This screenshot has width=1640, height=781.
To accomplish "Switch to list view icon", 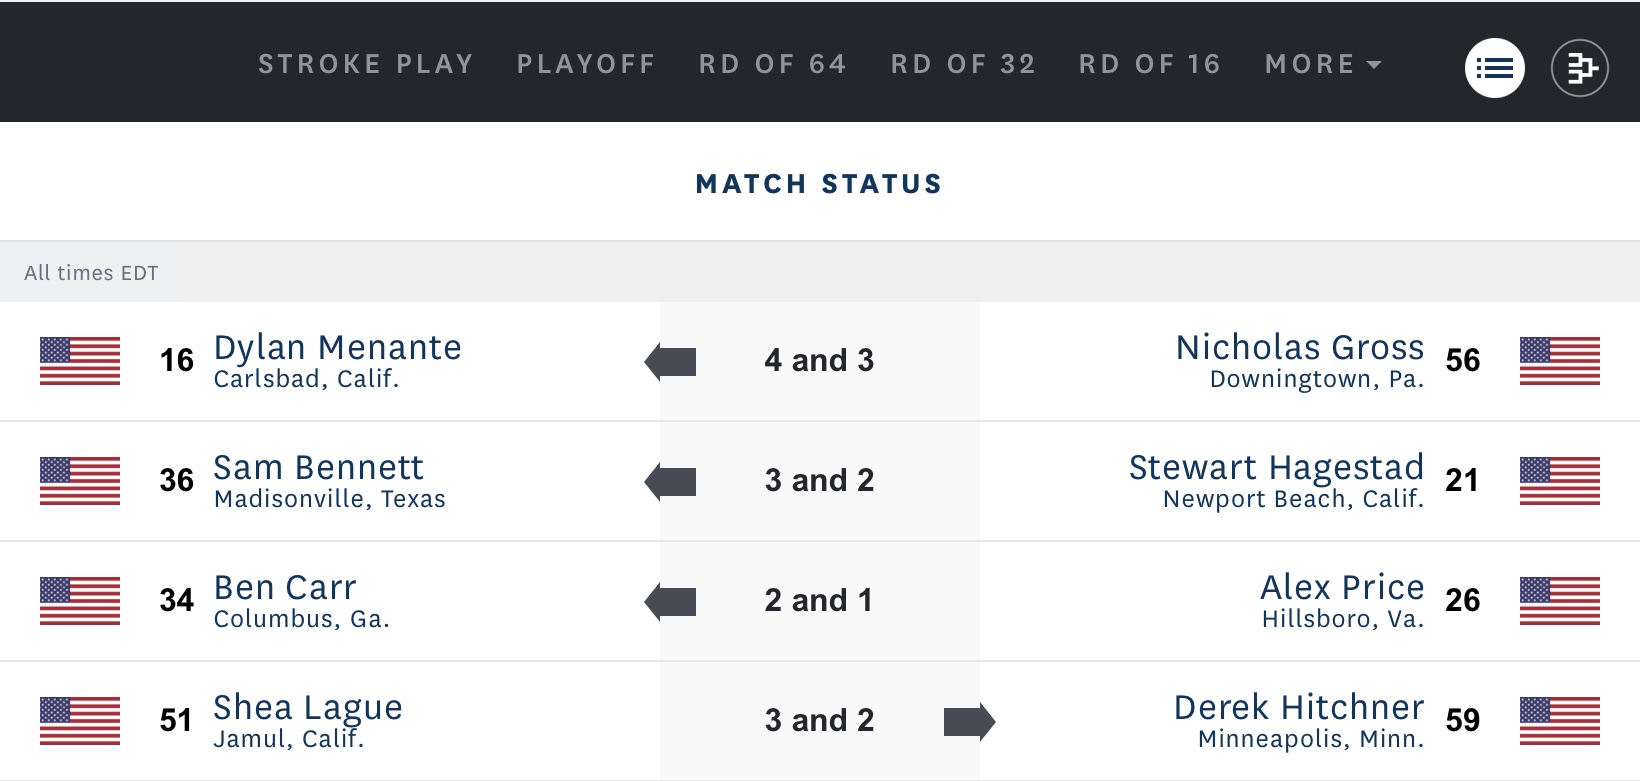I will pyautogui.click(x=1494, y=68).
